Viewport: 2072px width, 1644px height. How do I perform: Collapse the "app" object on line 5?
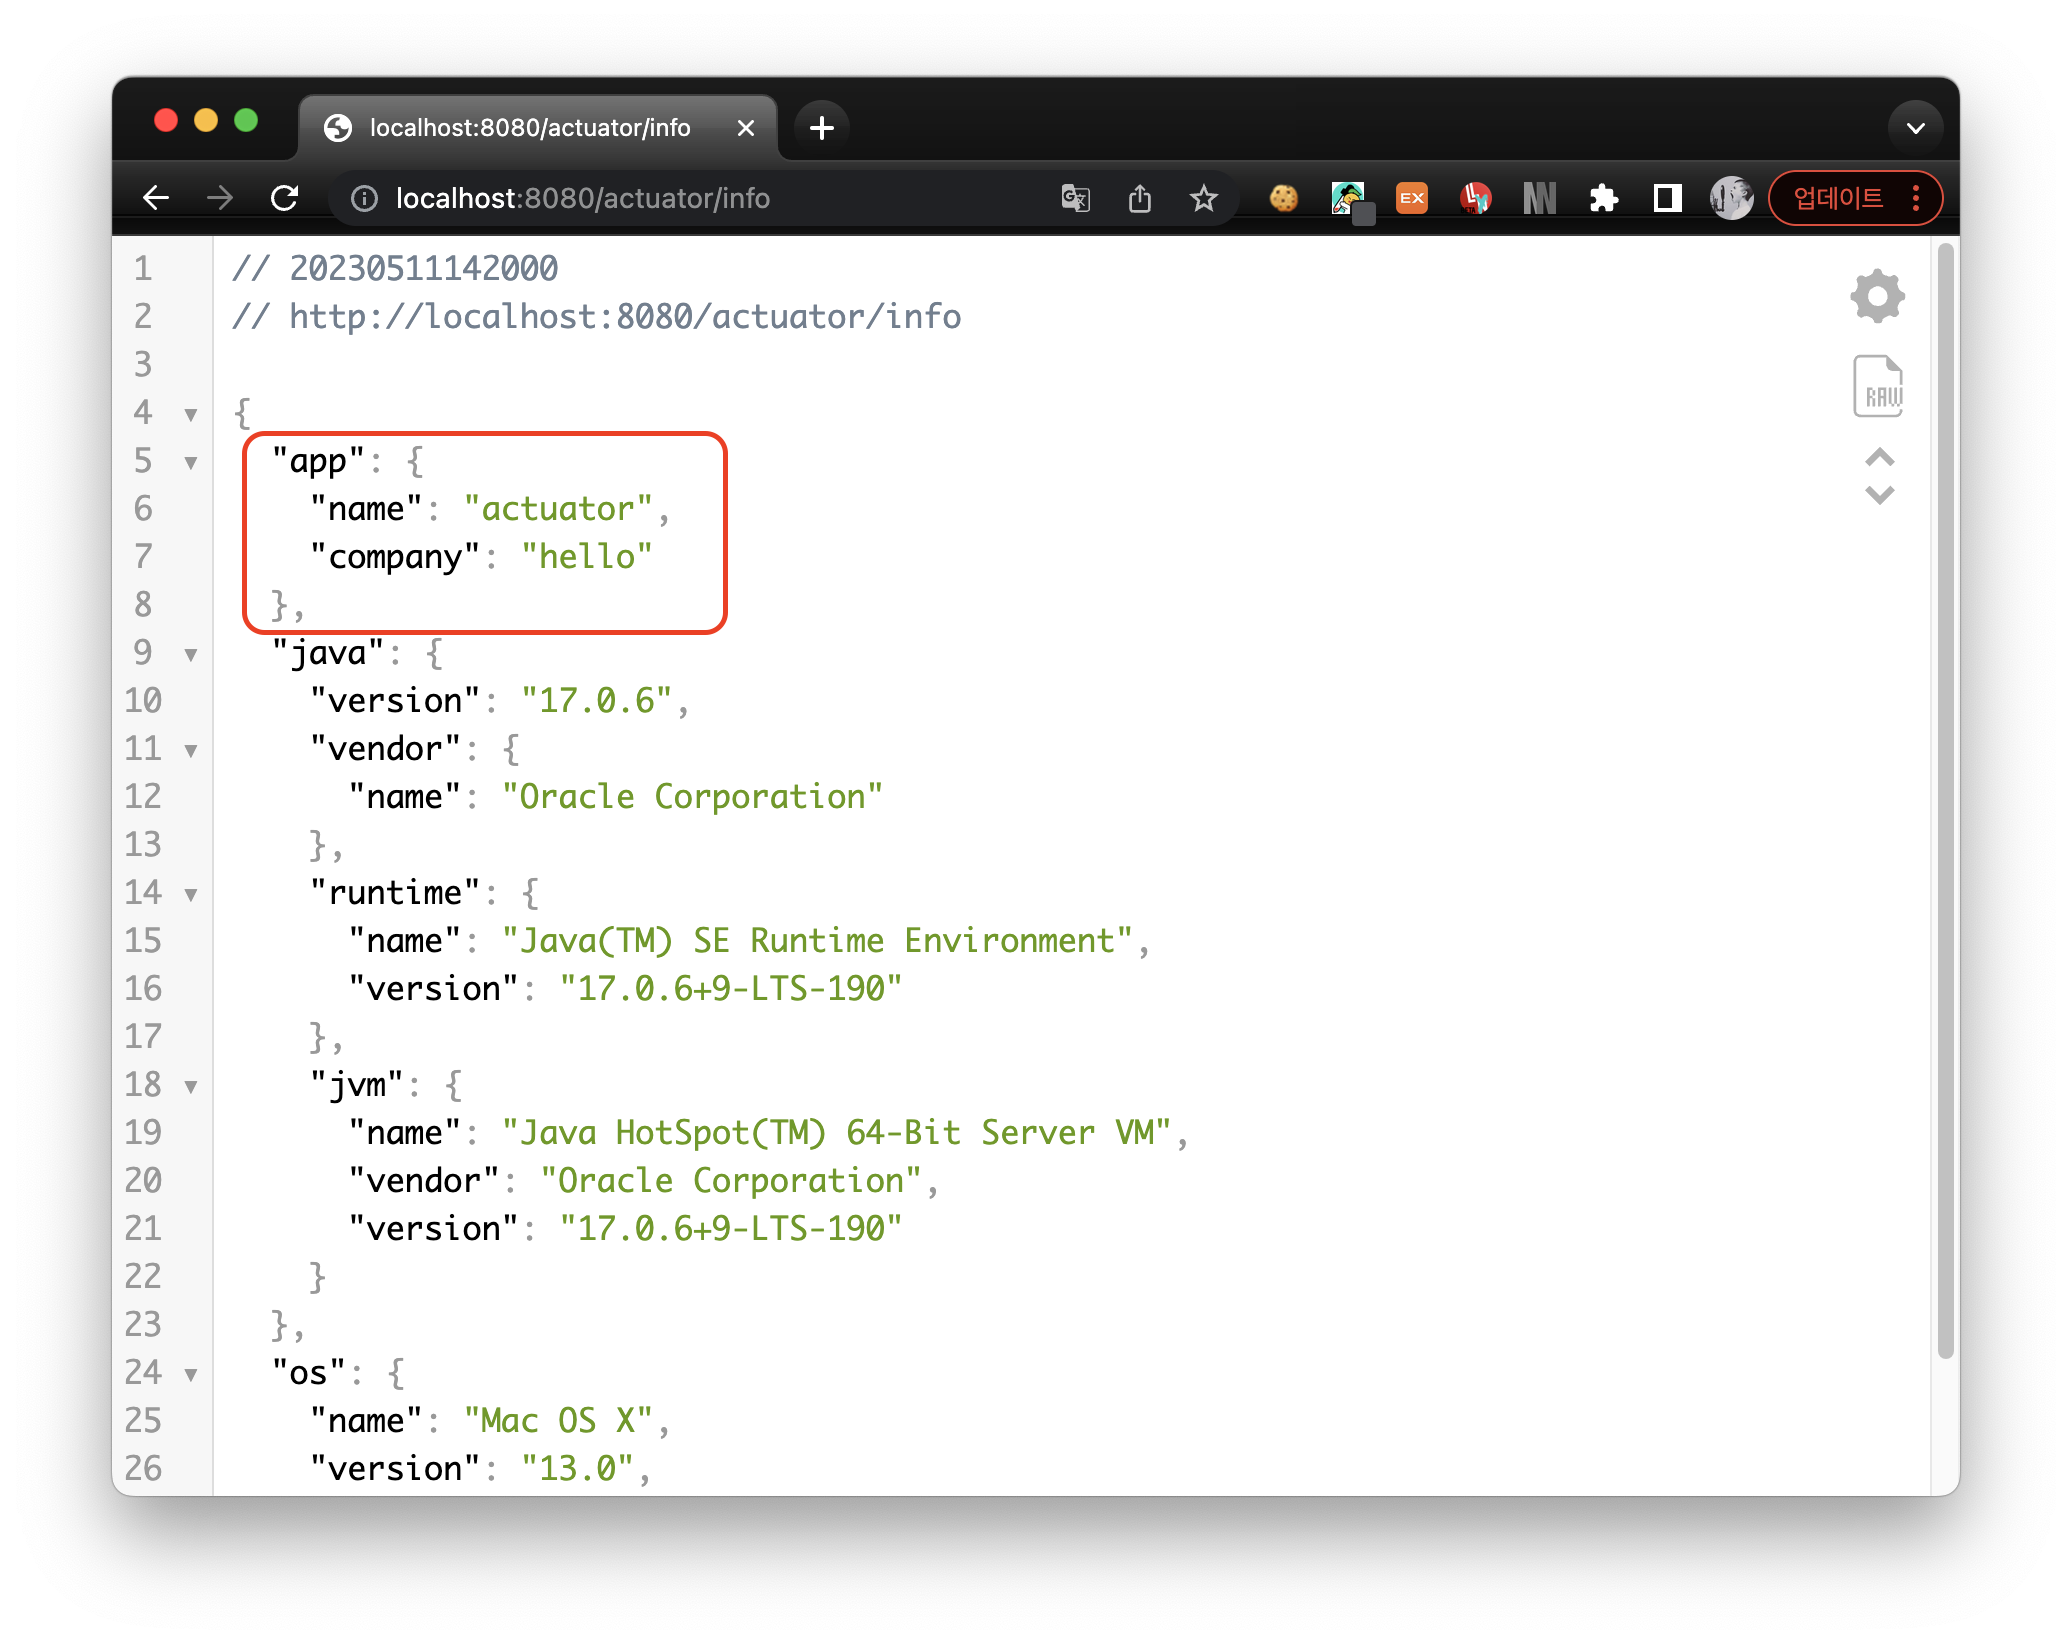[x=191, y=462]
